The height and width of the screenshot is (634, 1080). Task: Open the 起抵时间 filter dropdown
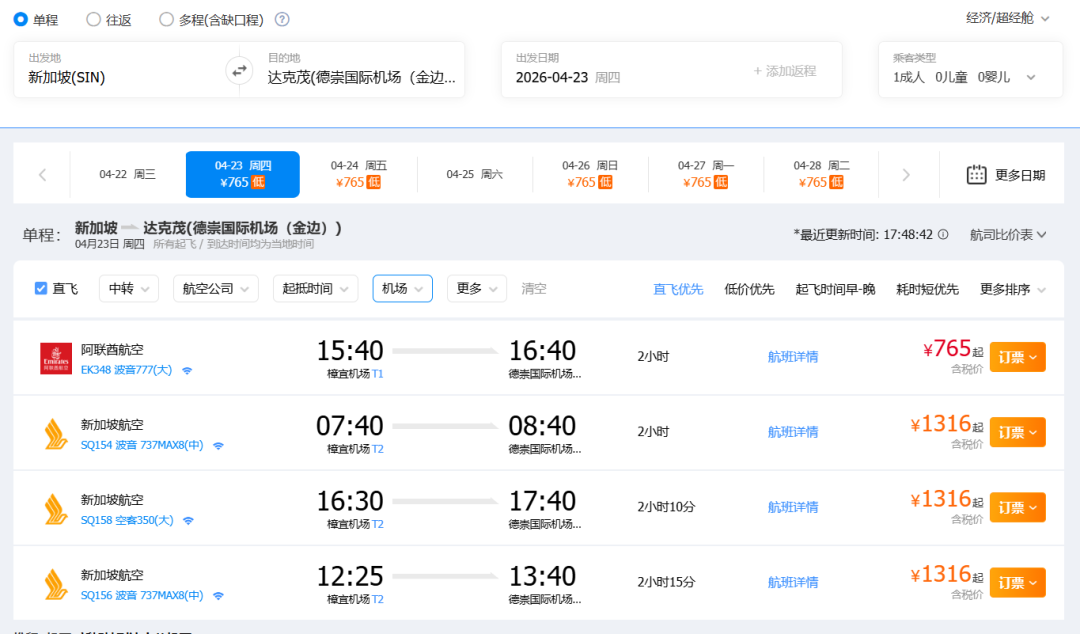tap(315, 289)
